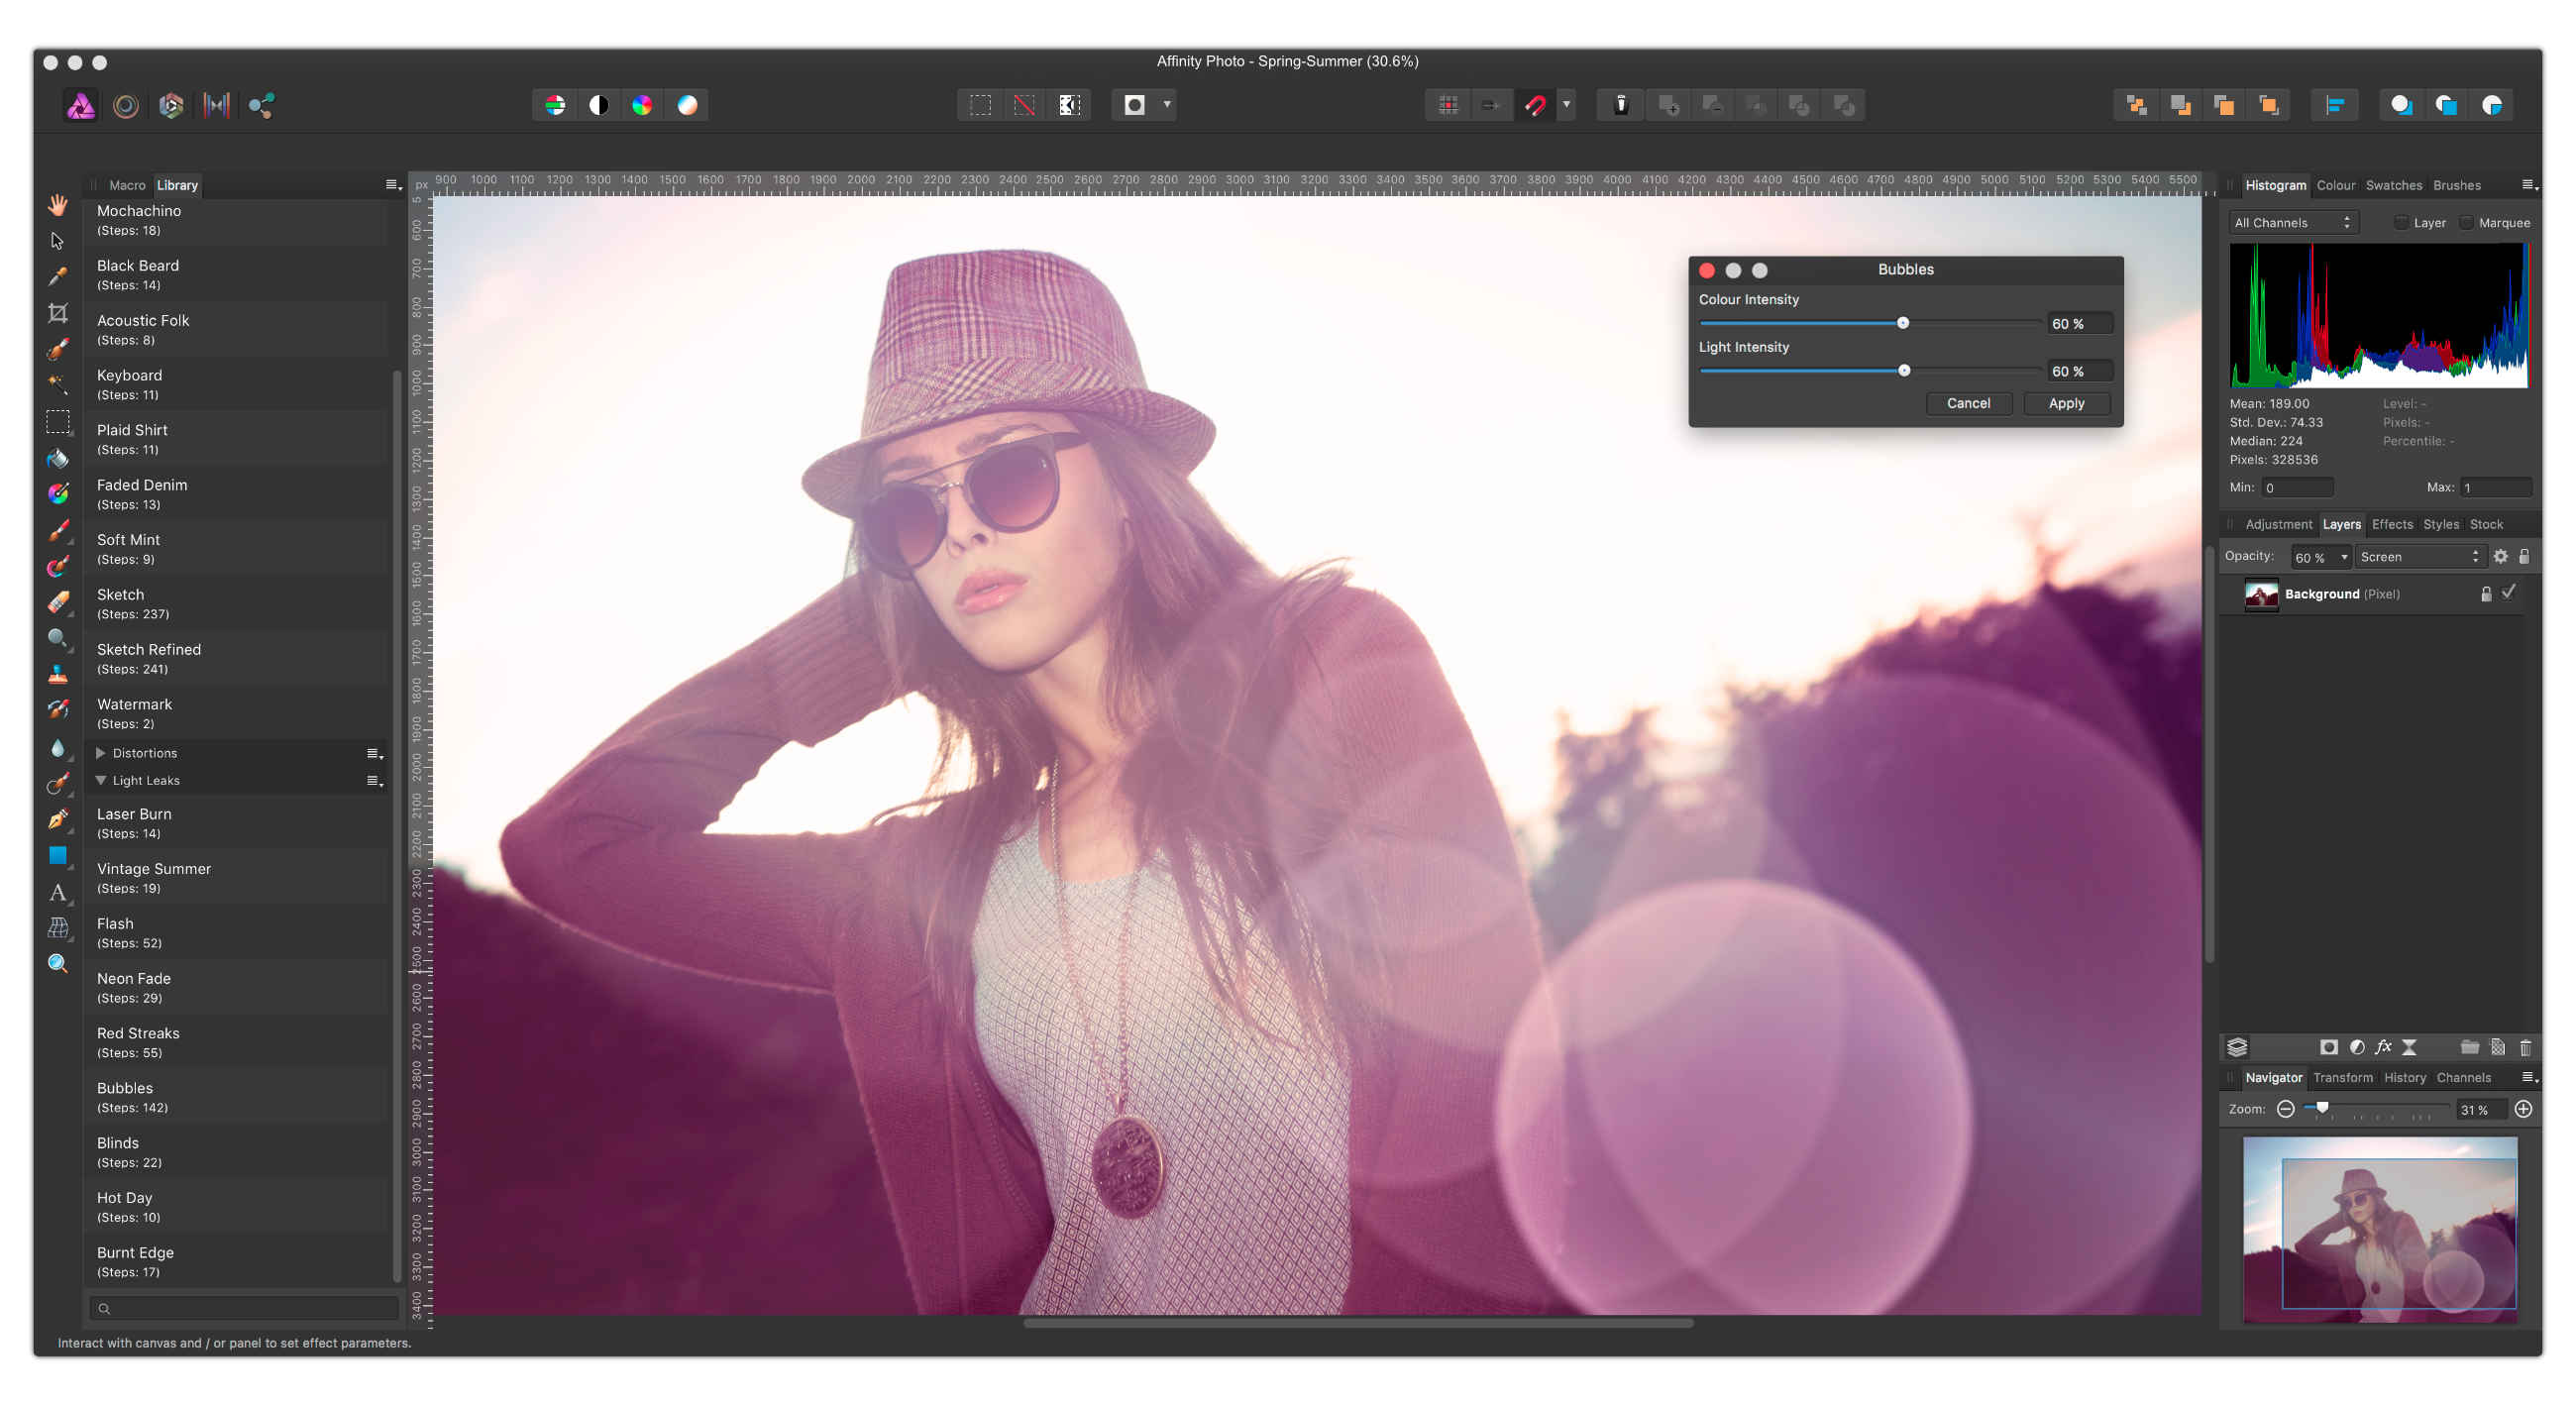Click Apply in Bubbles dialog

pos(2066,403)
